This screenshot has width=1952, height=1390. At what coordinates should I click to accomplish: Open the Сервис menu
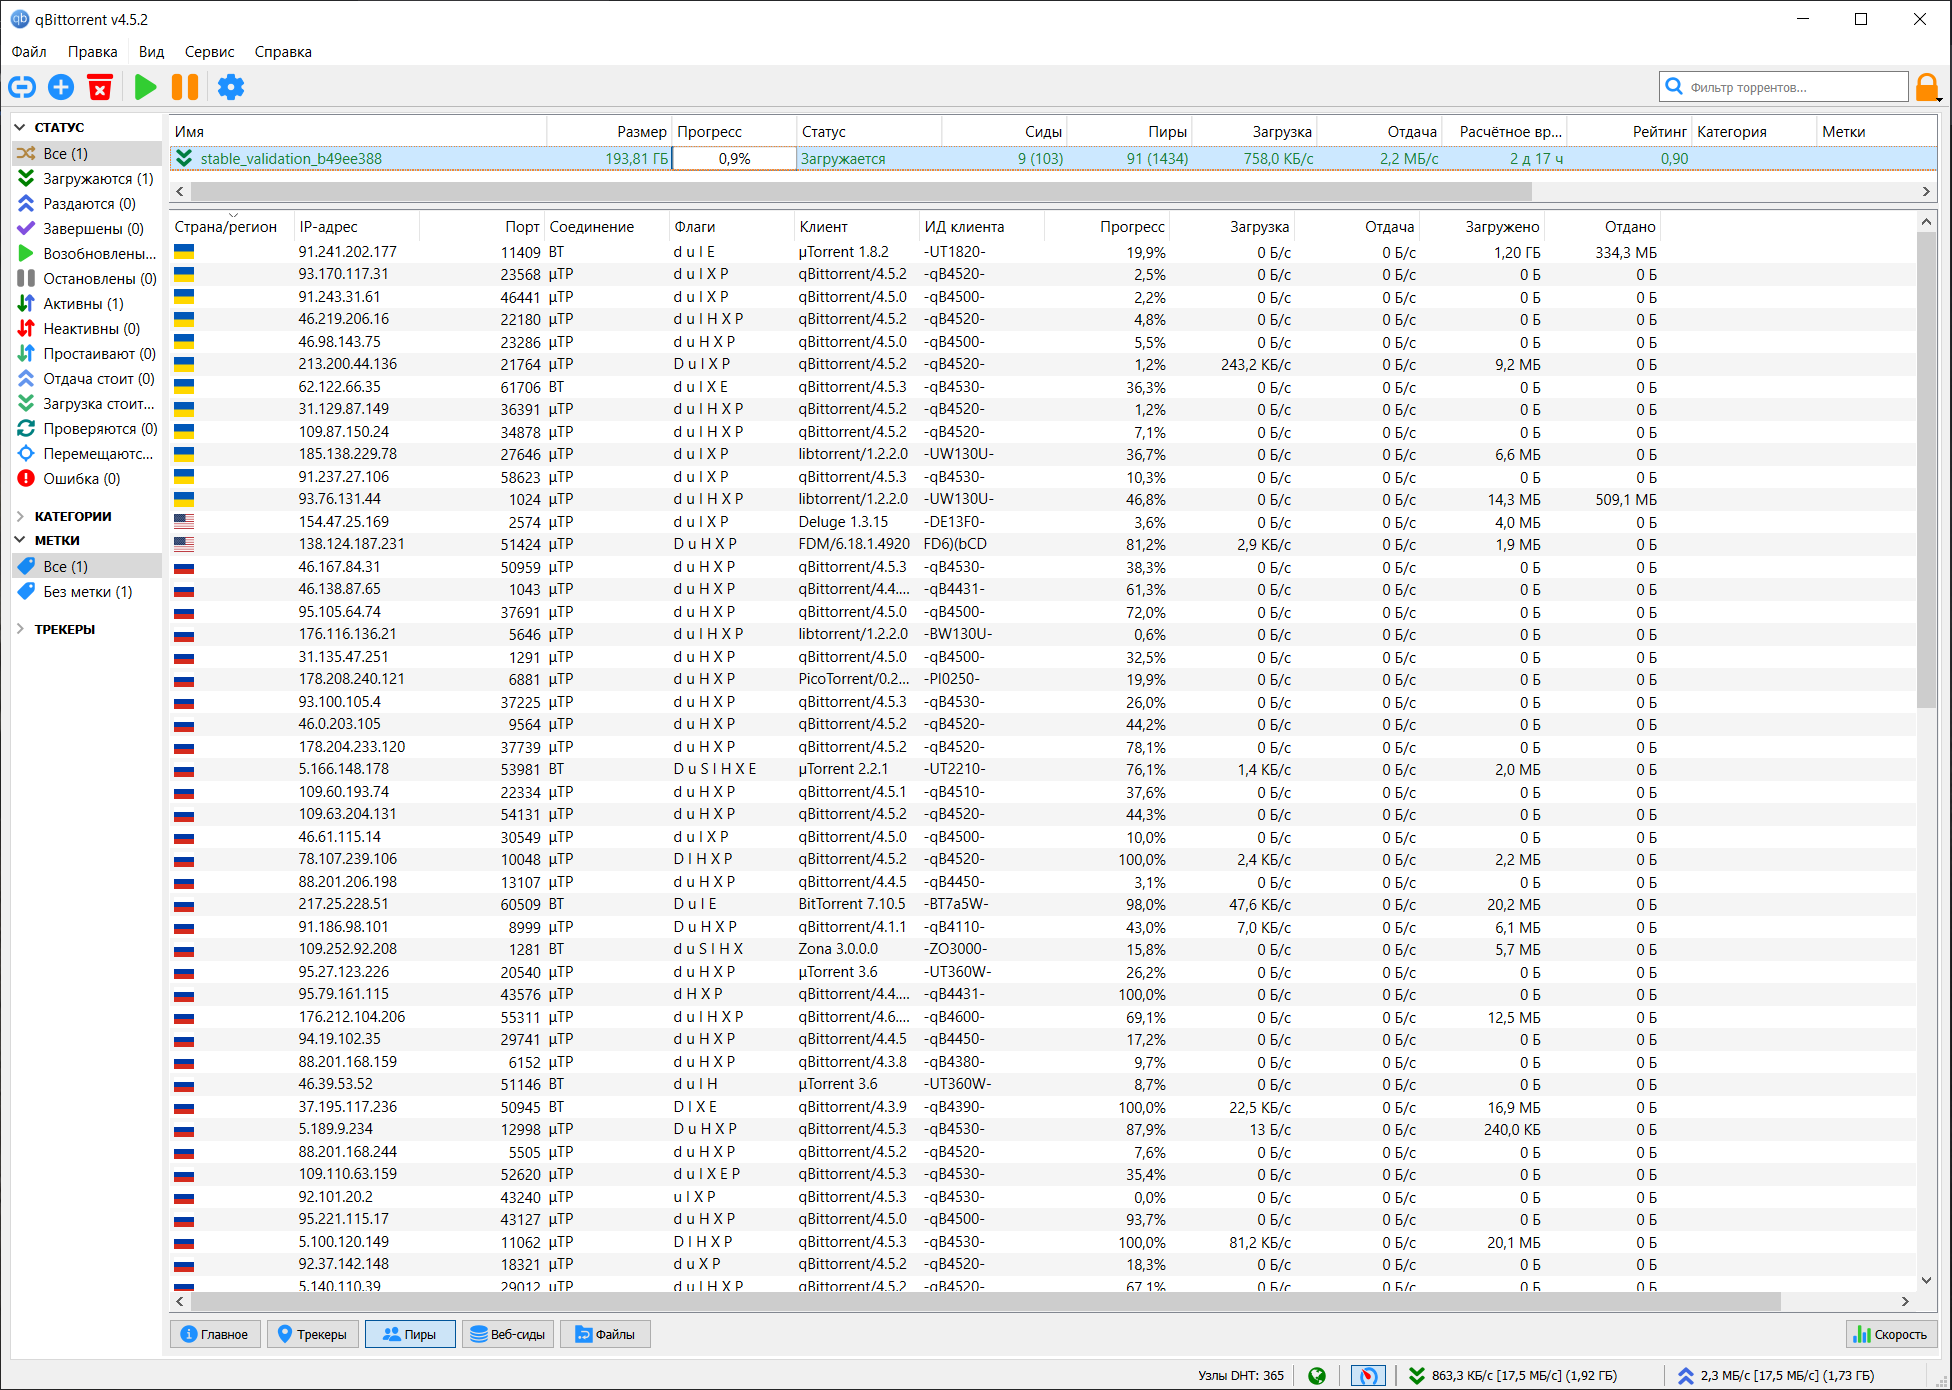coord(209,52)
